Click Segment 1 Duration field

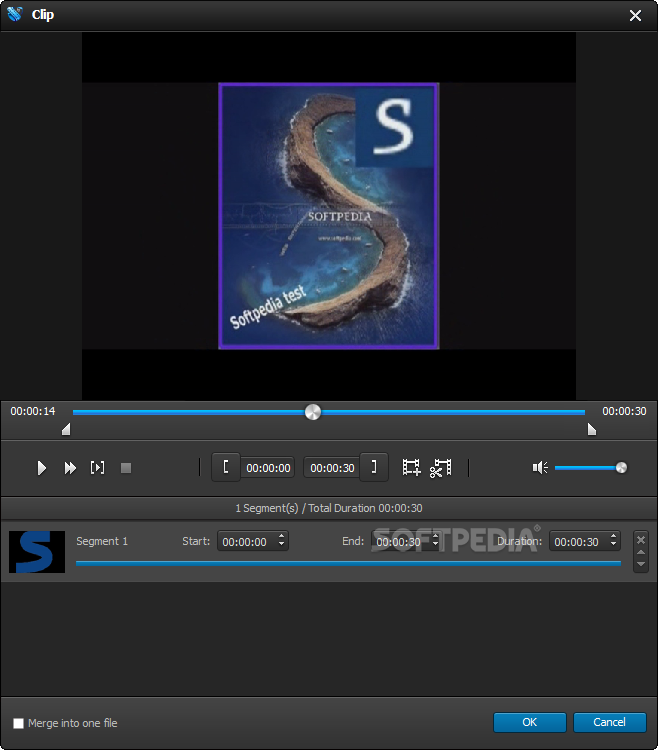(584, 541)
